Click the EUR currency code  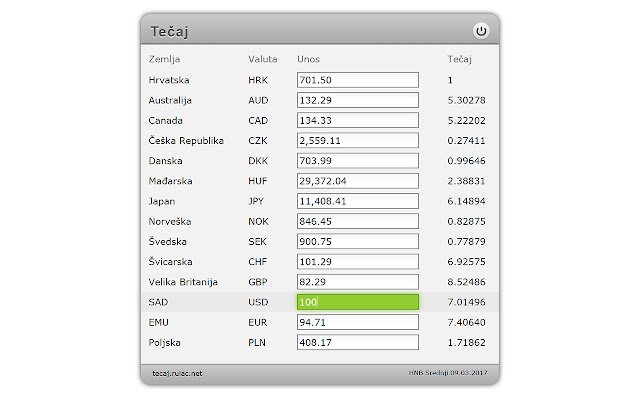click(x=258, y=322)
